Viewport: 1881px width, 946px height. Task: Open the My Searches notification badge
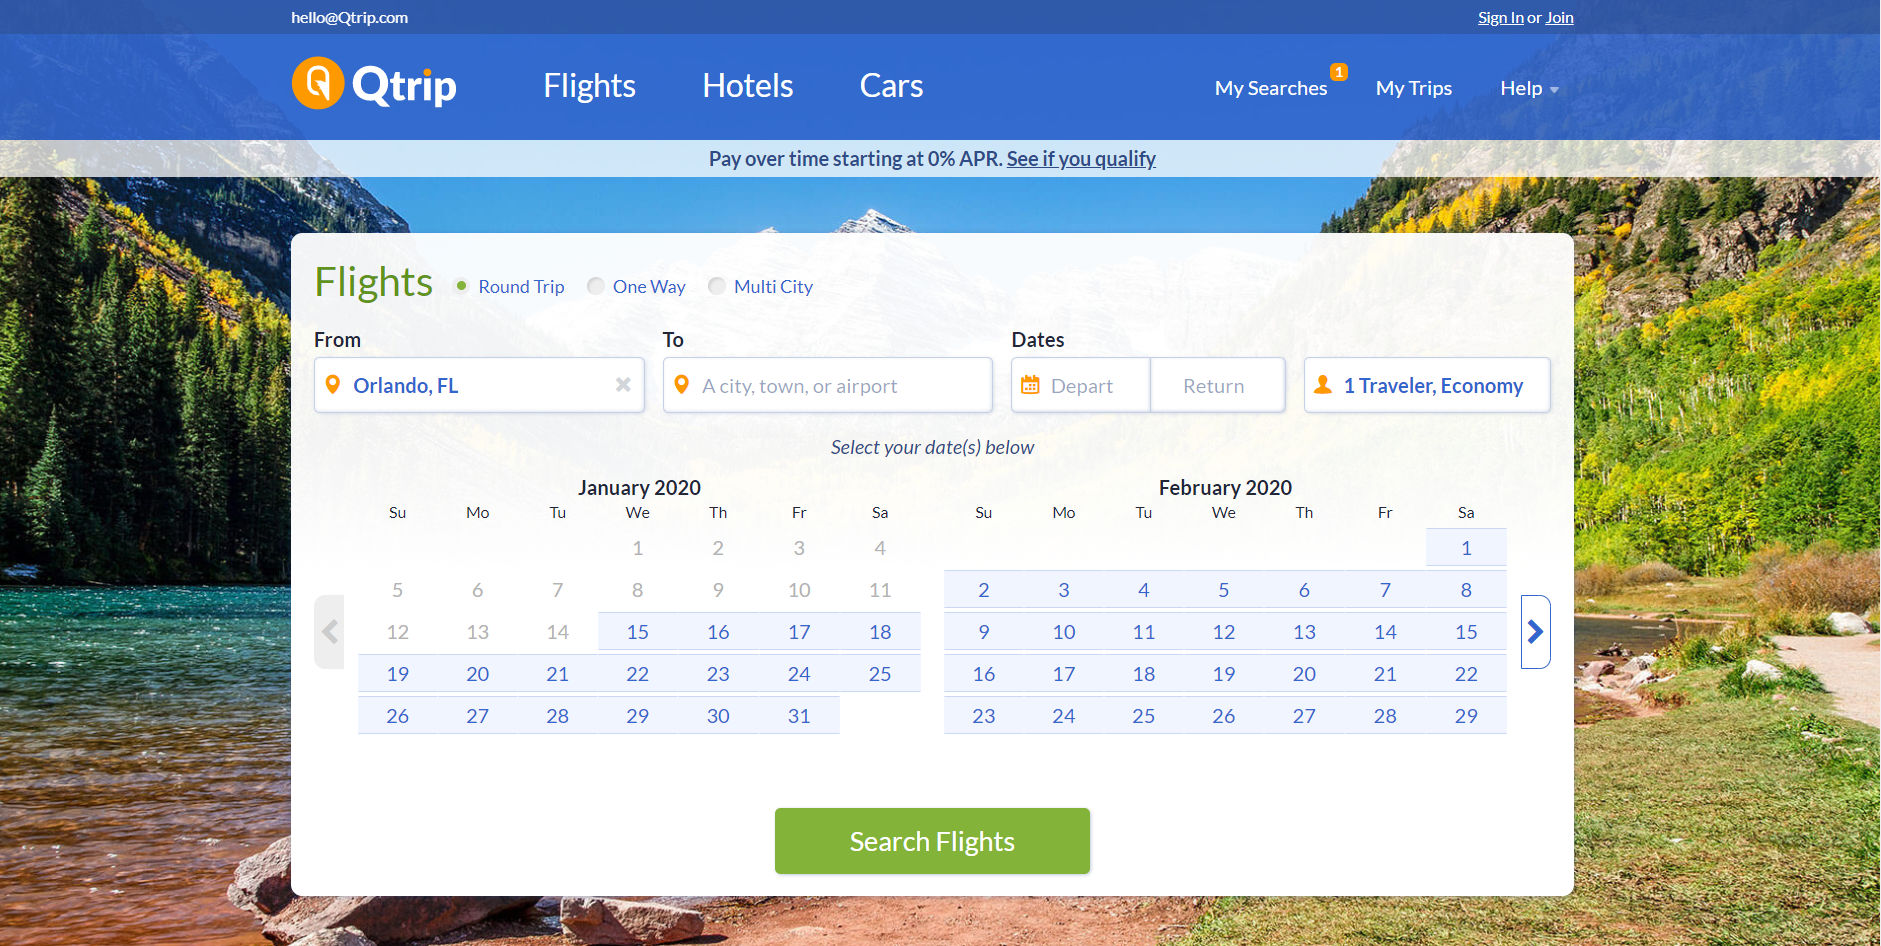[1339, 72]
